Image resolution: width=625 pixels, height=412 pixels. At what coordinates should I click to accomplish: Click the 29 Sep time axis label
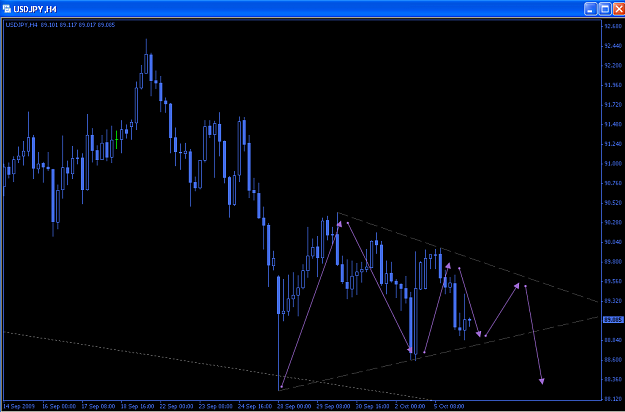(x=334, y=406)
